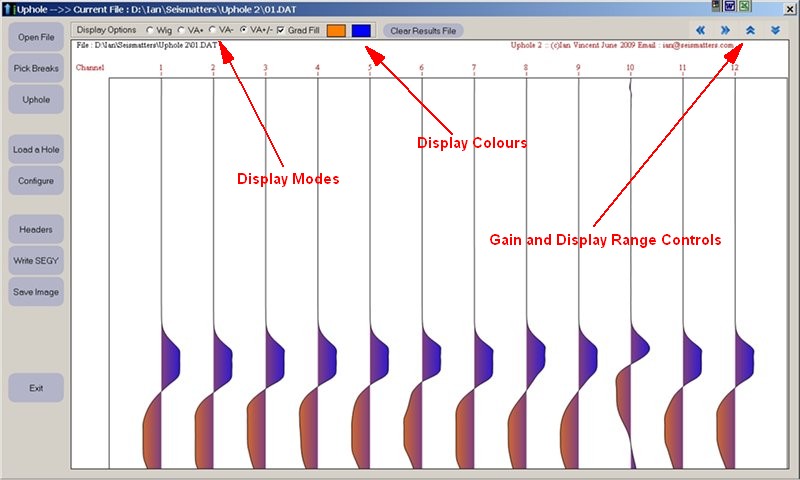Viewport: 800px width, 480px height.
Task: Click the channel 1 trace label
Action: 161,67
